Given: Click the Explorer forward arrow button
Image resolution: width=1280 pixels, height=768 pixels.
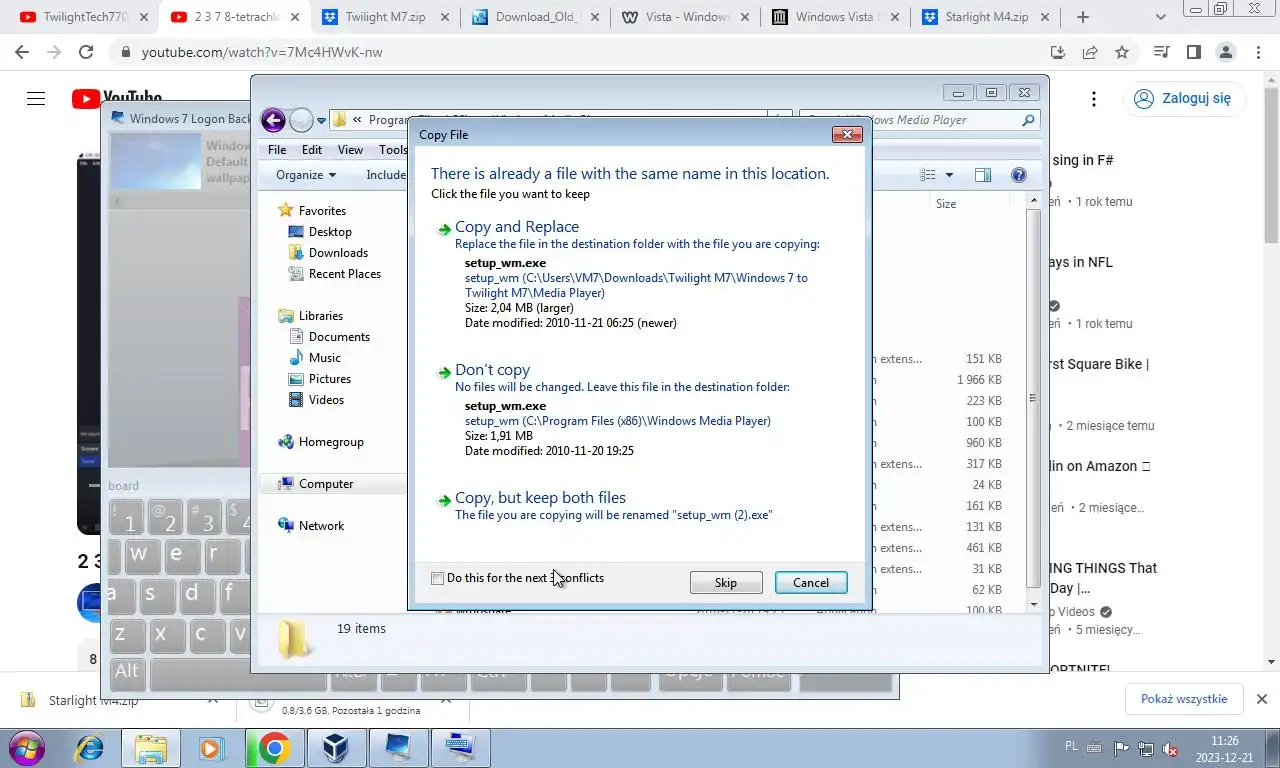Looking at the screenshot, I should tap(301, 120).
